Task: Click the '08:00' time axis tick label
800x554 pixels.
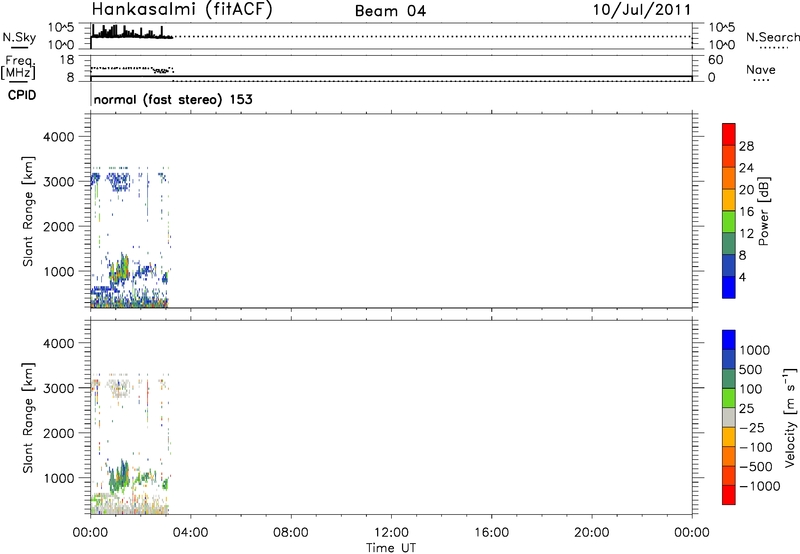Action: (x=290, y=533)
